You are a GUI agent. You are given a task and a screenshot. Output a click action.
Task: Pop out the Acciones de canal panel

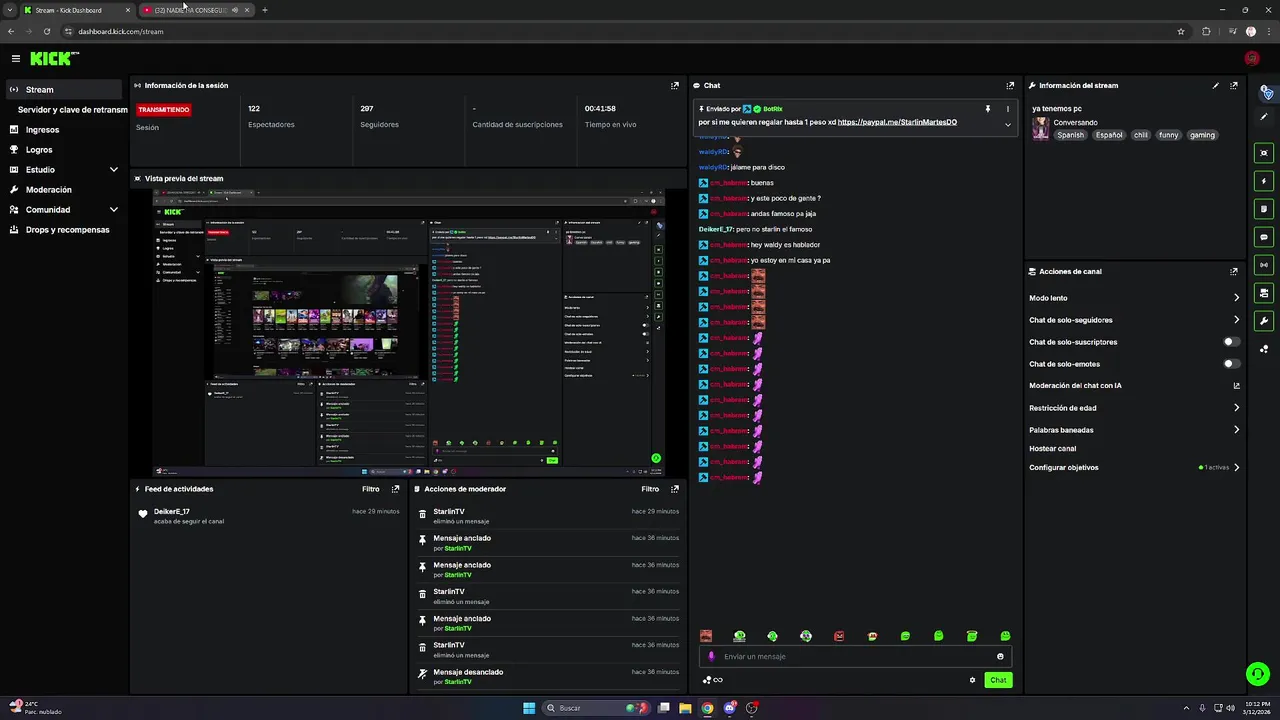(1234, 272)
